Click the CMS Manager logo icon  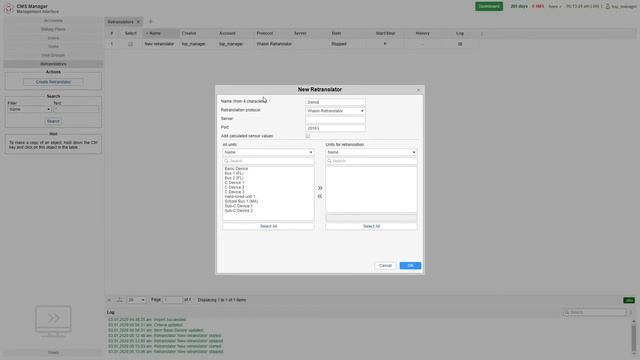pos(9,9)
